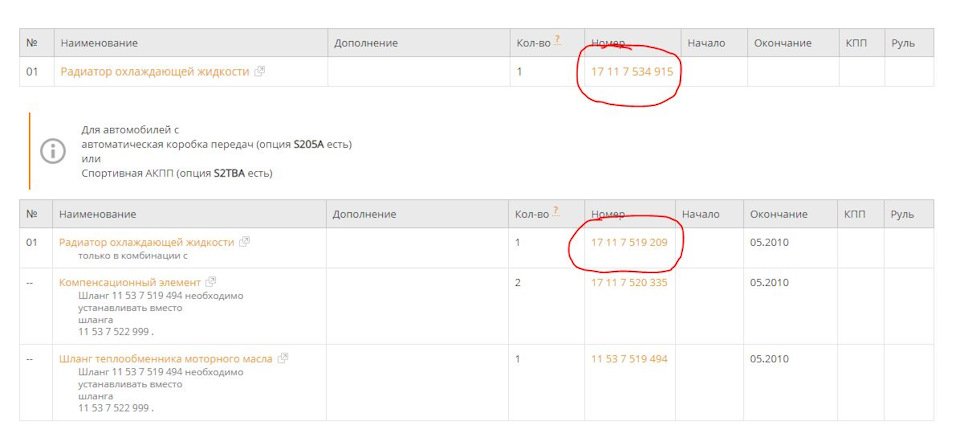Screen dimensions: 960x446
Task: Click the 05.2010 end date in Компенсационный элемент row
Action: coord(769,282)
